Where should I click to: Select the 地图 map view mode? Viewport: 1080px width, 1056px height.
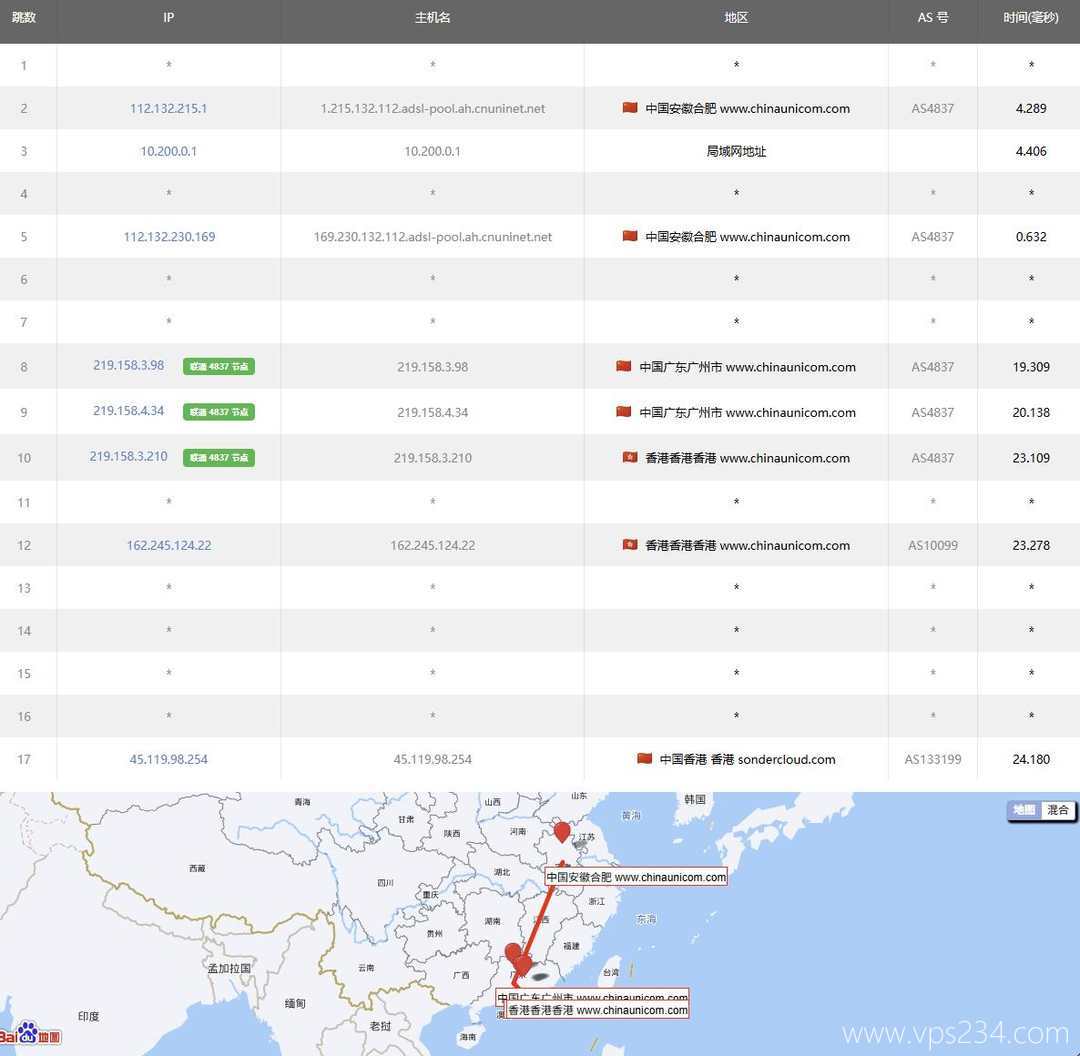click(1024, 810)
